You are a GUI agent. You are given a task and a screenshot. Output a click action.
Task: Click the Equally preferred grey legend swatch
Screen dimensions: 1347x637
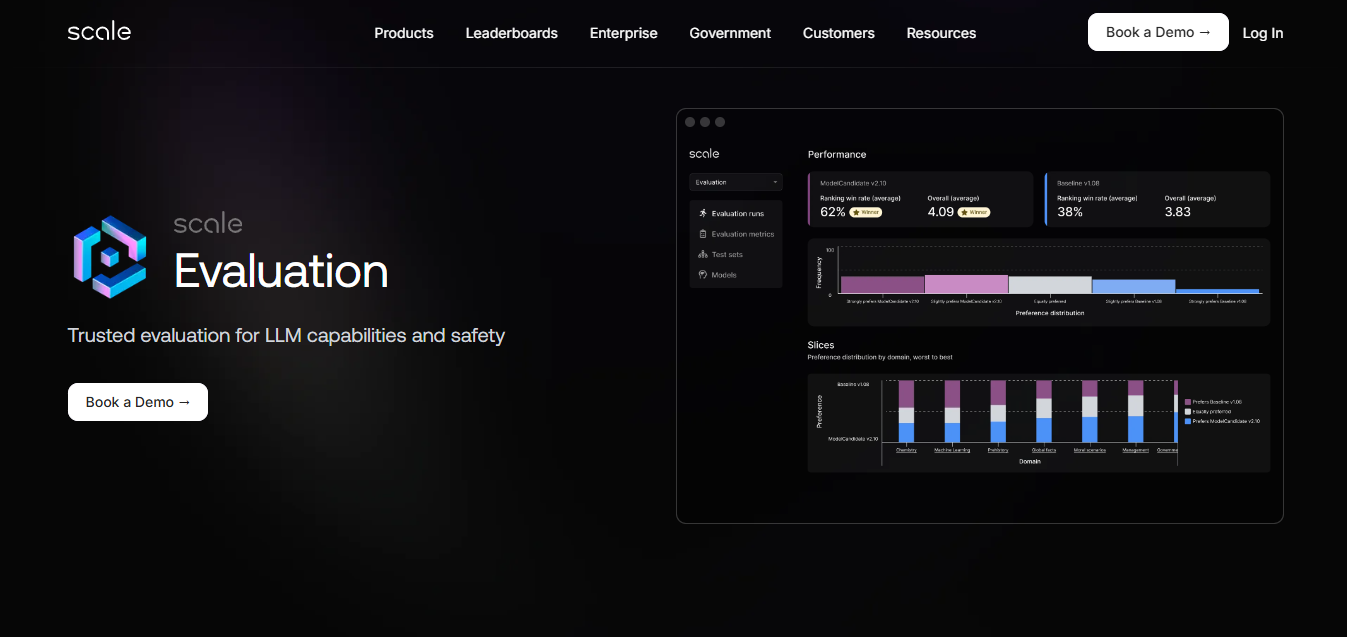click(1188, 411)
